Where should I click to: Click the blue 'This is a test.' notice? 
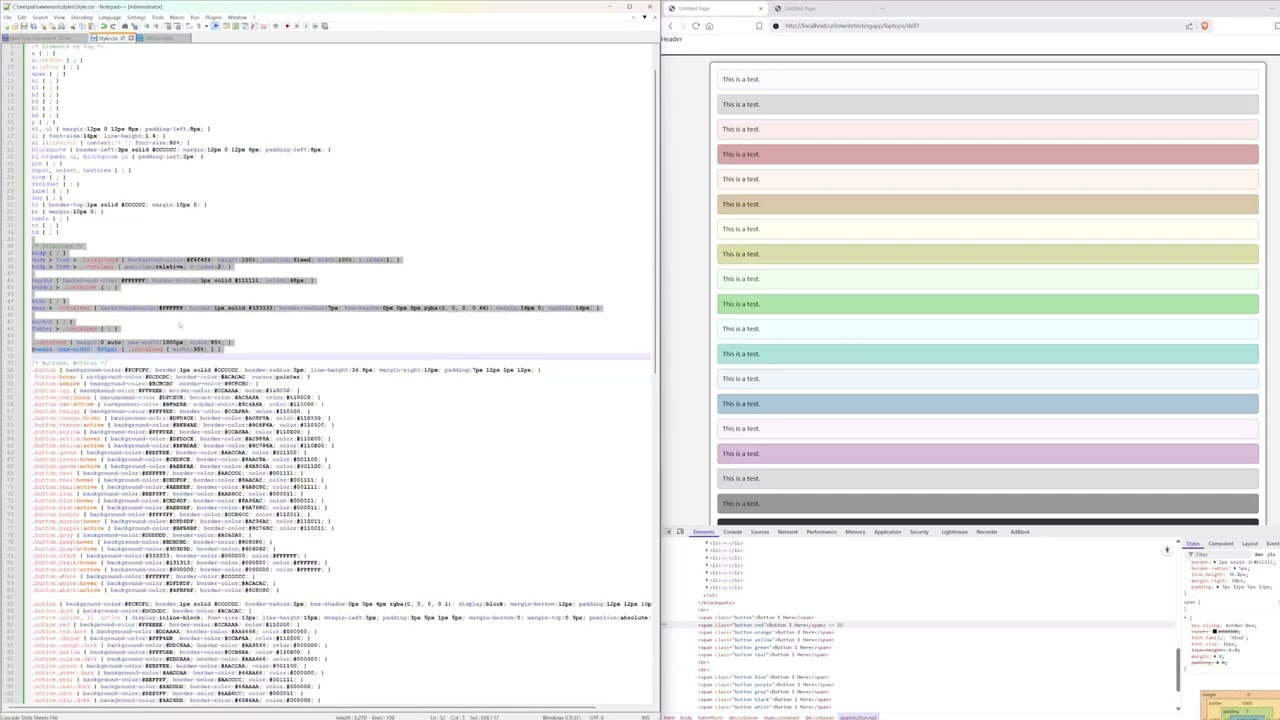(988, 404)
